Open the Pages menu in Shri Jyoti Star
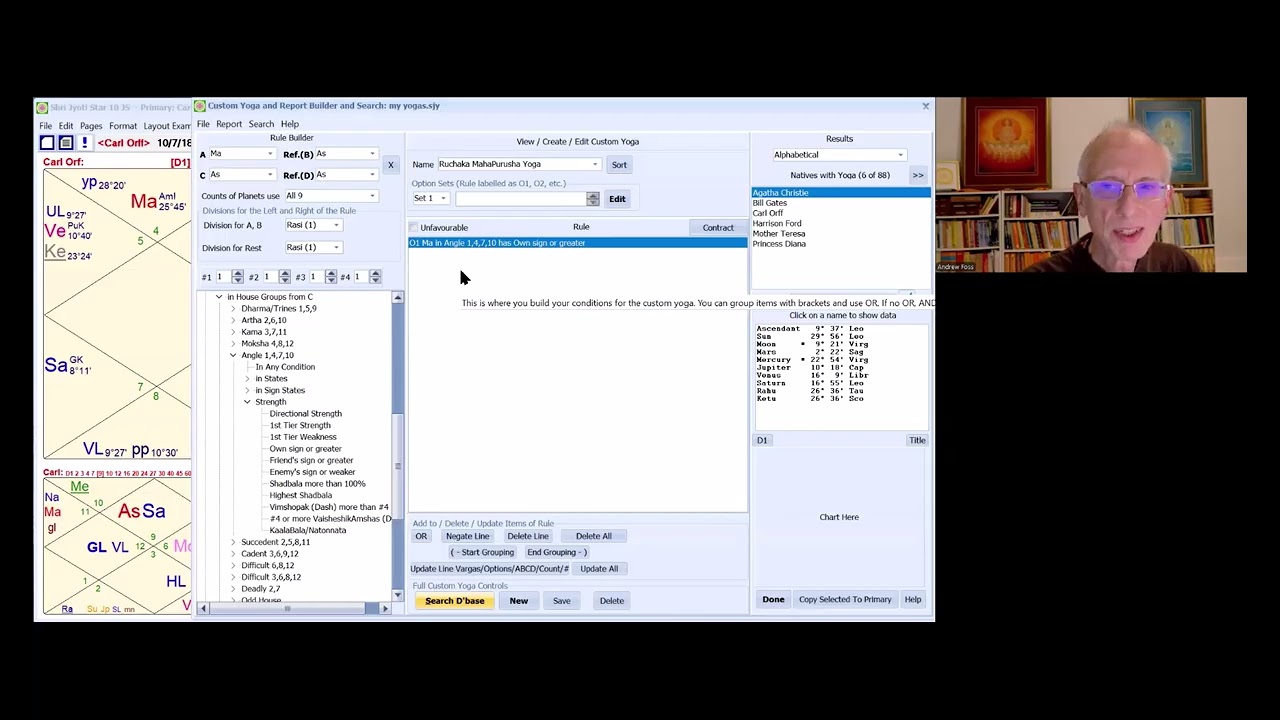The image size is (1280, 720). click(91, 126)
